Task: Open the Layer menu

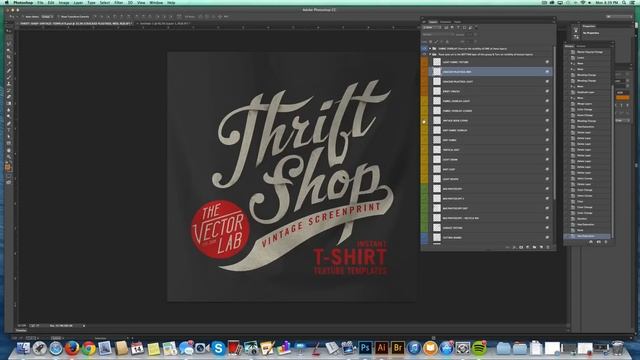Action: 78,2
